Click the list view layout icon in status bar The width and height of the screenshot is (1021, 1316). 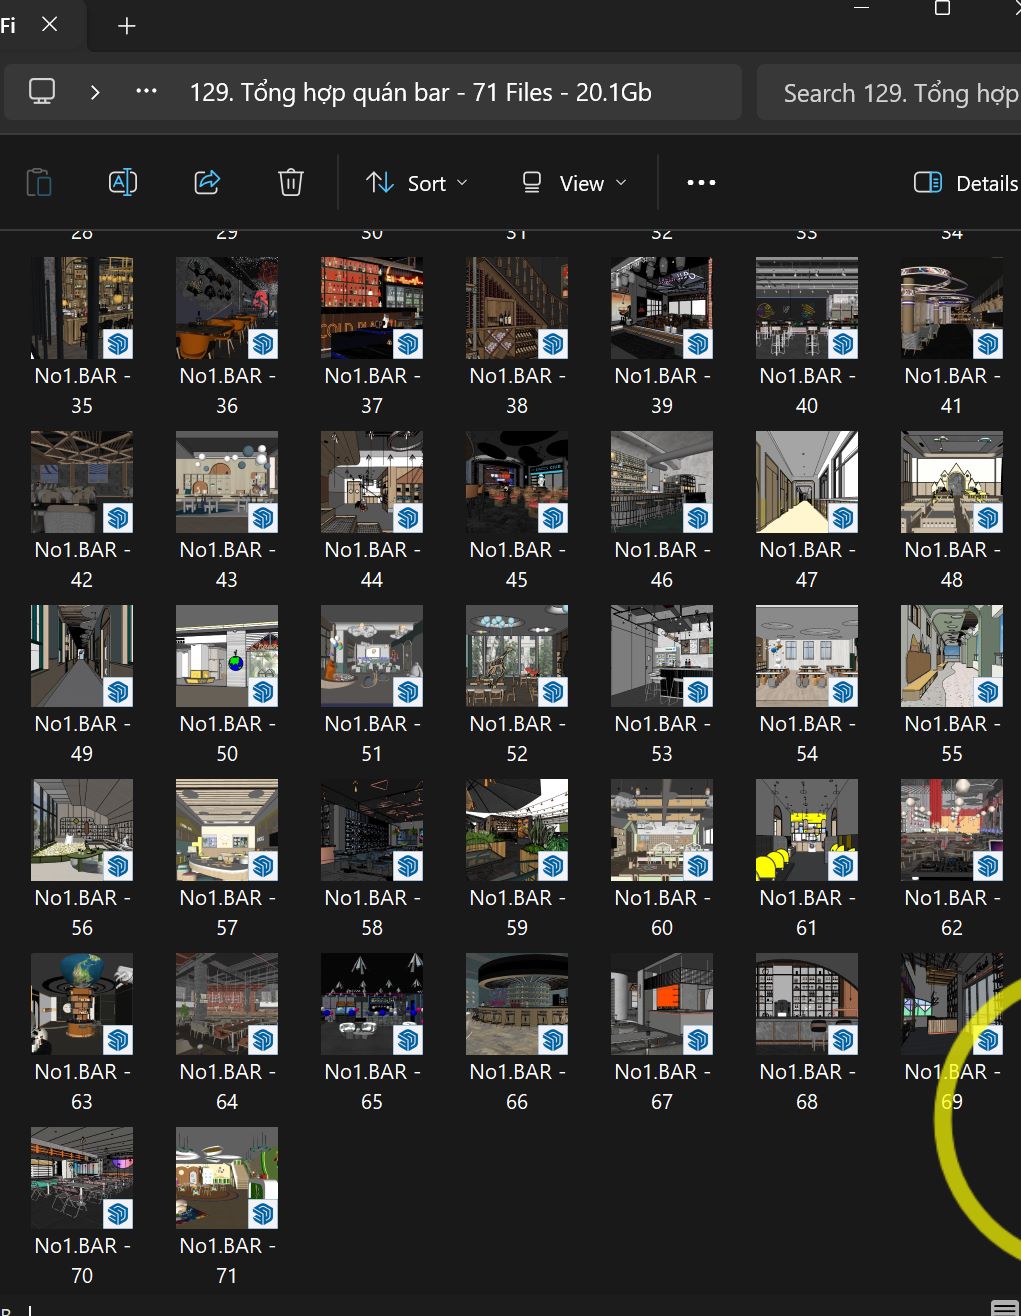(x=1004, y=1308)
